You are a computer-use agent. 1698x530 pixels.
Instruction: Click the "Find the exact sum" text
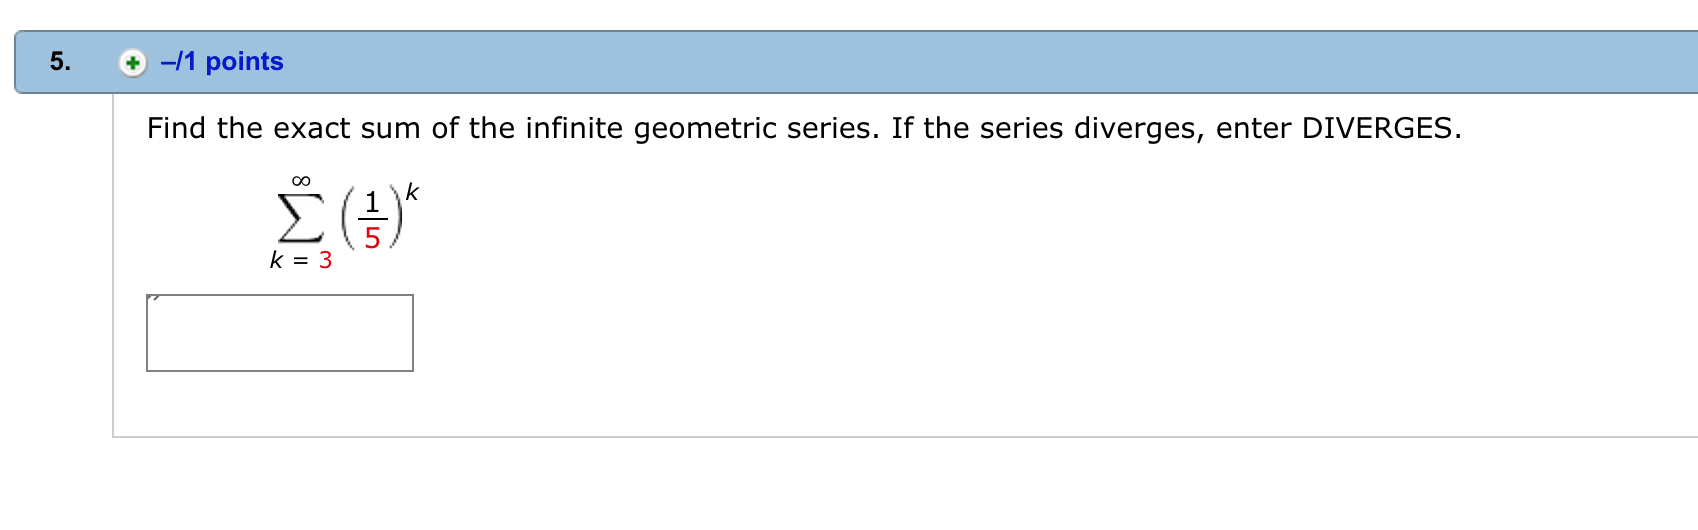point(248,128)
